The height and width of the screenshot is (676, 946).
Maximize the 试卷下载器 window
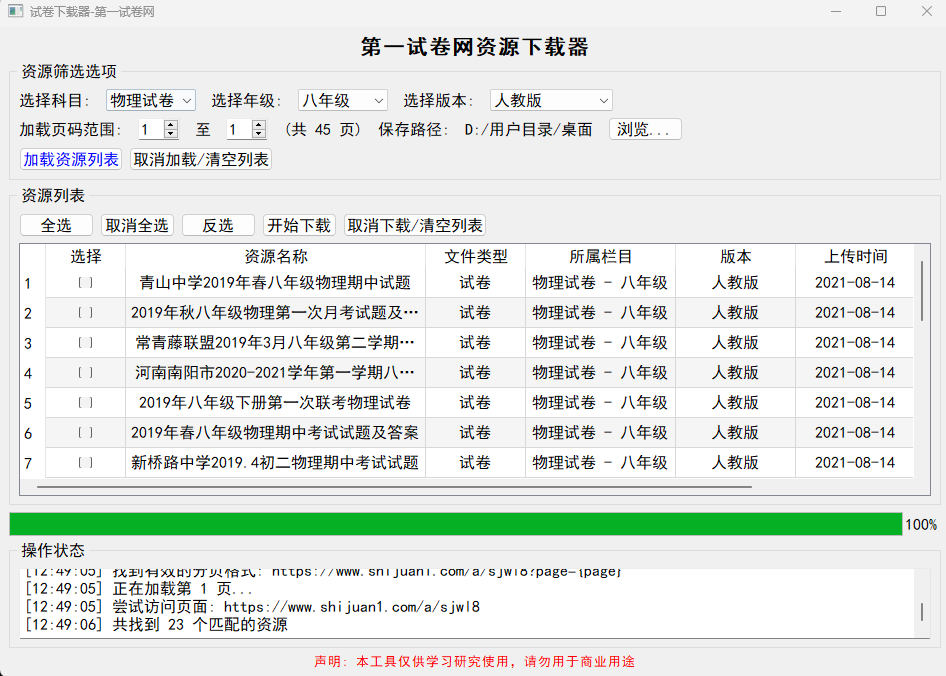coord(881,11)
